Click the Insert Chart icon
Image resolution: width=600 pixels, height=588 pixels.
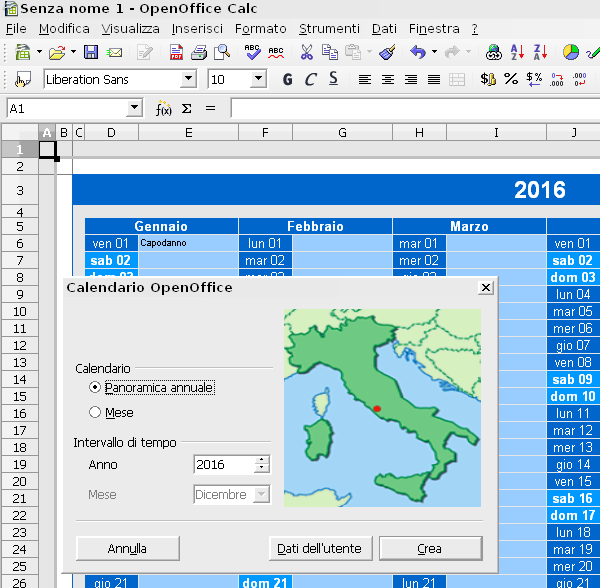pos(571,52)
